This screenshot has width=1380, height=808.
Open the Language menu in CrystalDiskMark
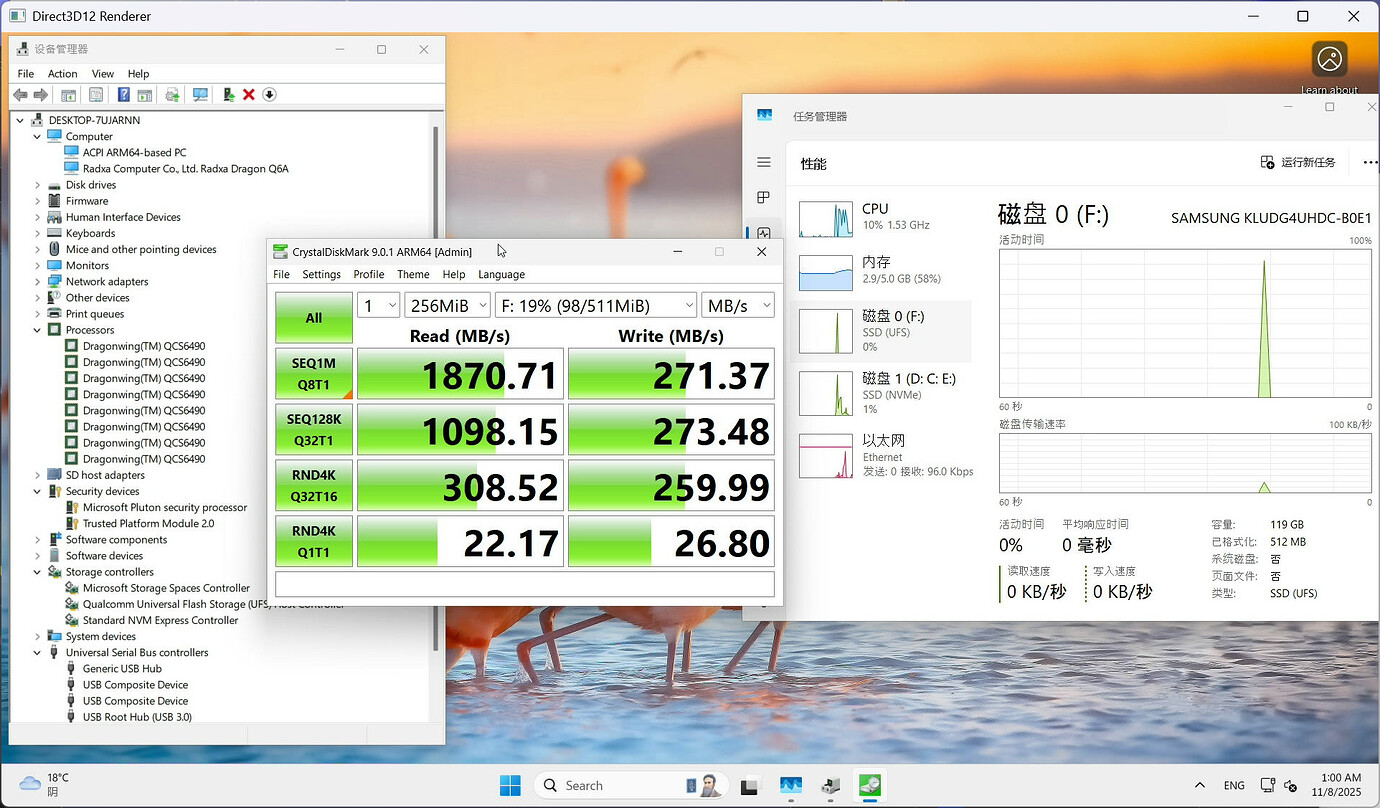click(501, 274)
